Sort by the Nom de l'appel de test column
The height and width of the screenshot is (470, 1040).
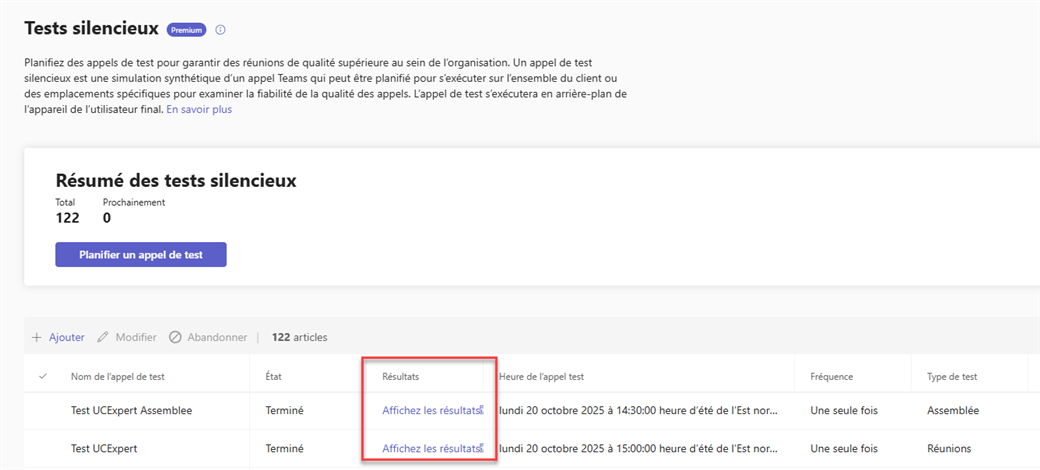click(x=116, y=377)
